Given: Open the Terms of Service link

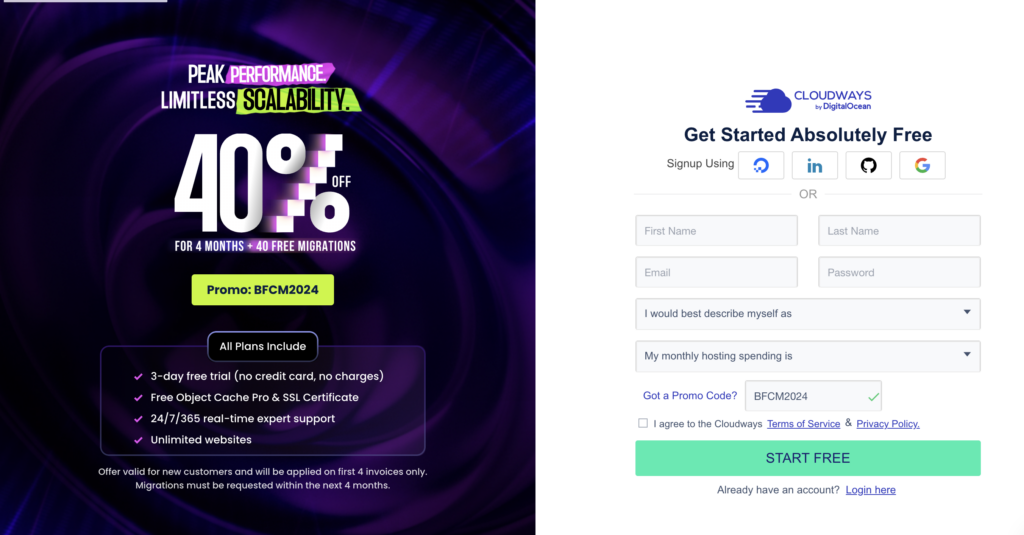Looking at the screenshot, I should (803, 424).
